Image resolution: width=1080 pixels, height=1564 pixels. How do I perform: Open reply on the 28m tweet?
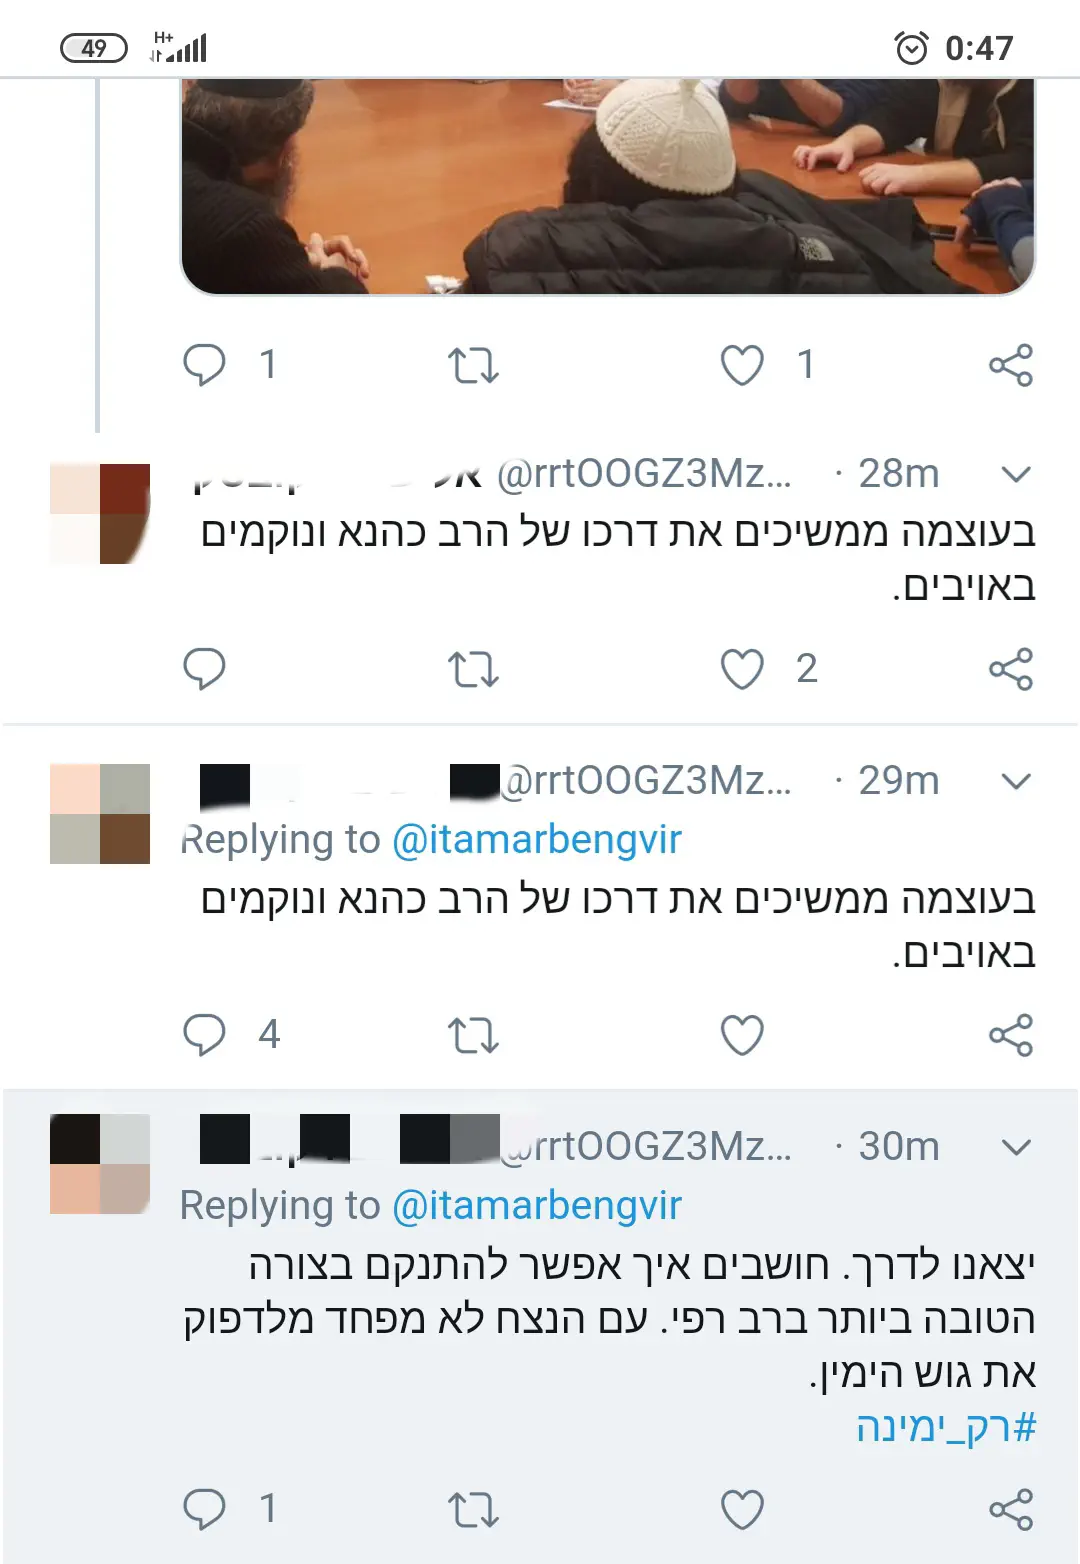pos(204,669)
